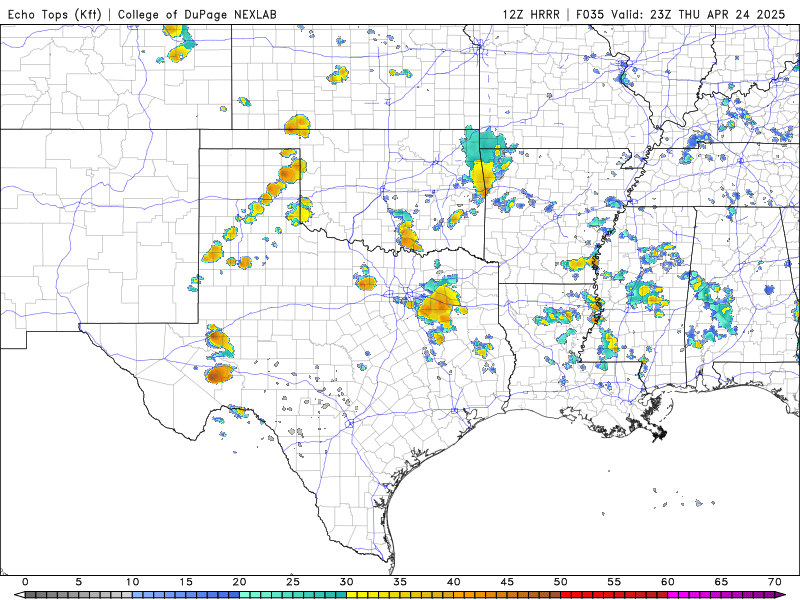Click the "30" label on the color scale
The height and width of the screenshot is (600, 800).
(x=346, y=582)
